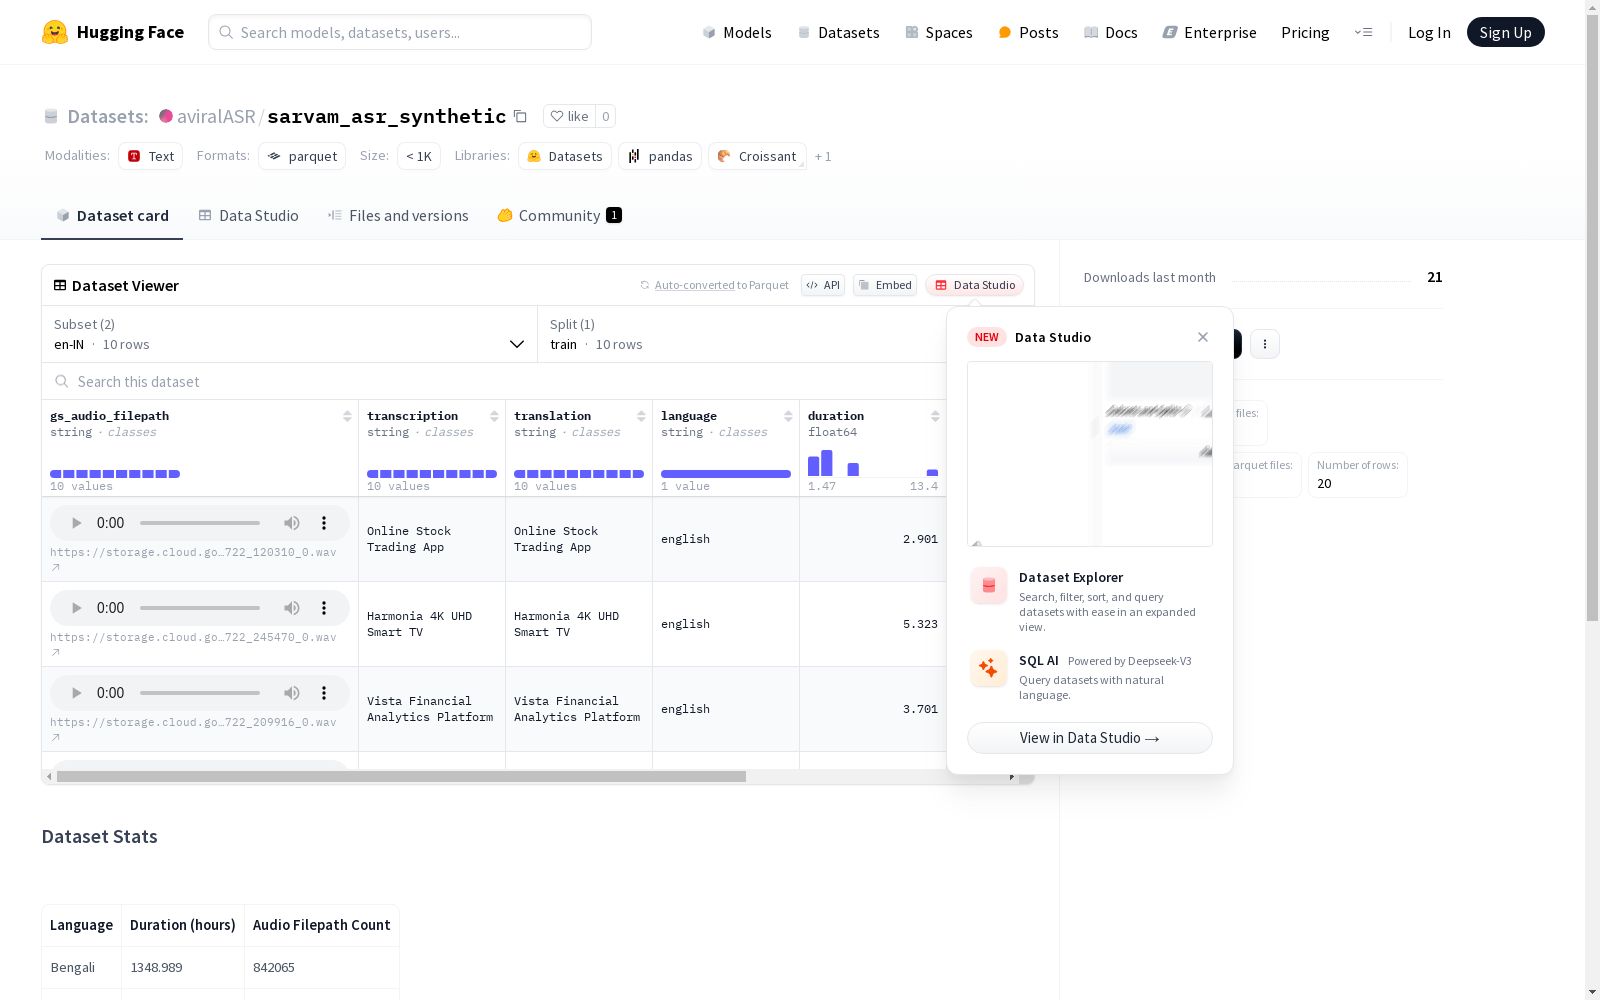Screen dimensions: 1600x1000
Task: Click the SQL AI sparkle icon
Action: [x=989, y=669]
